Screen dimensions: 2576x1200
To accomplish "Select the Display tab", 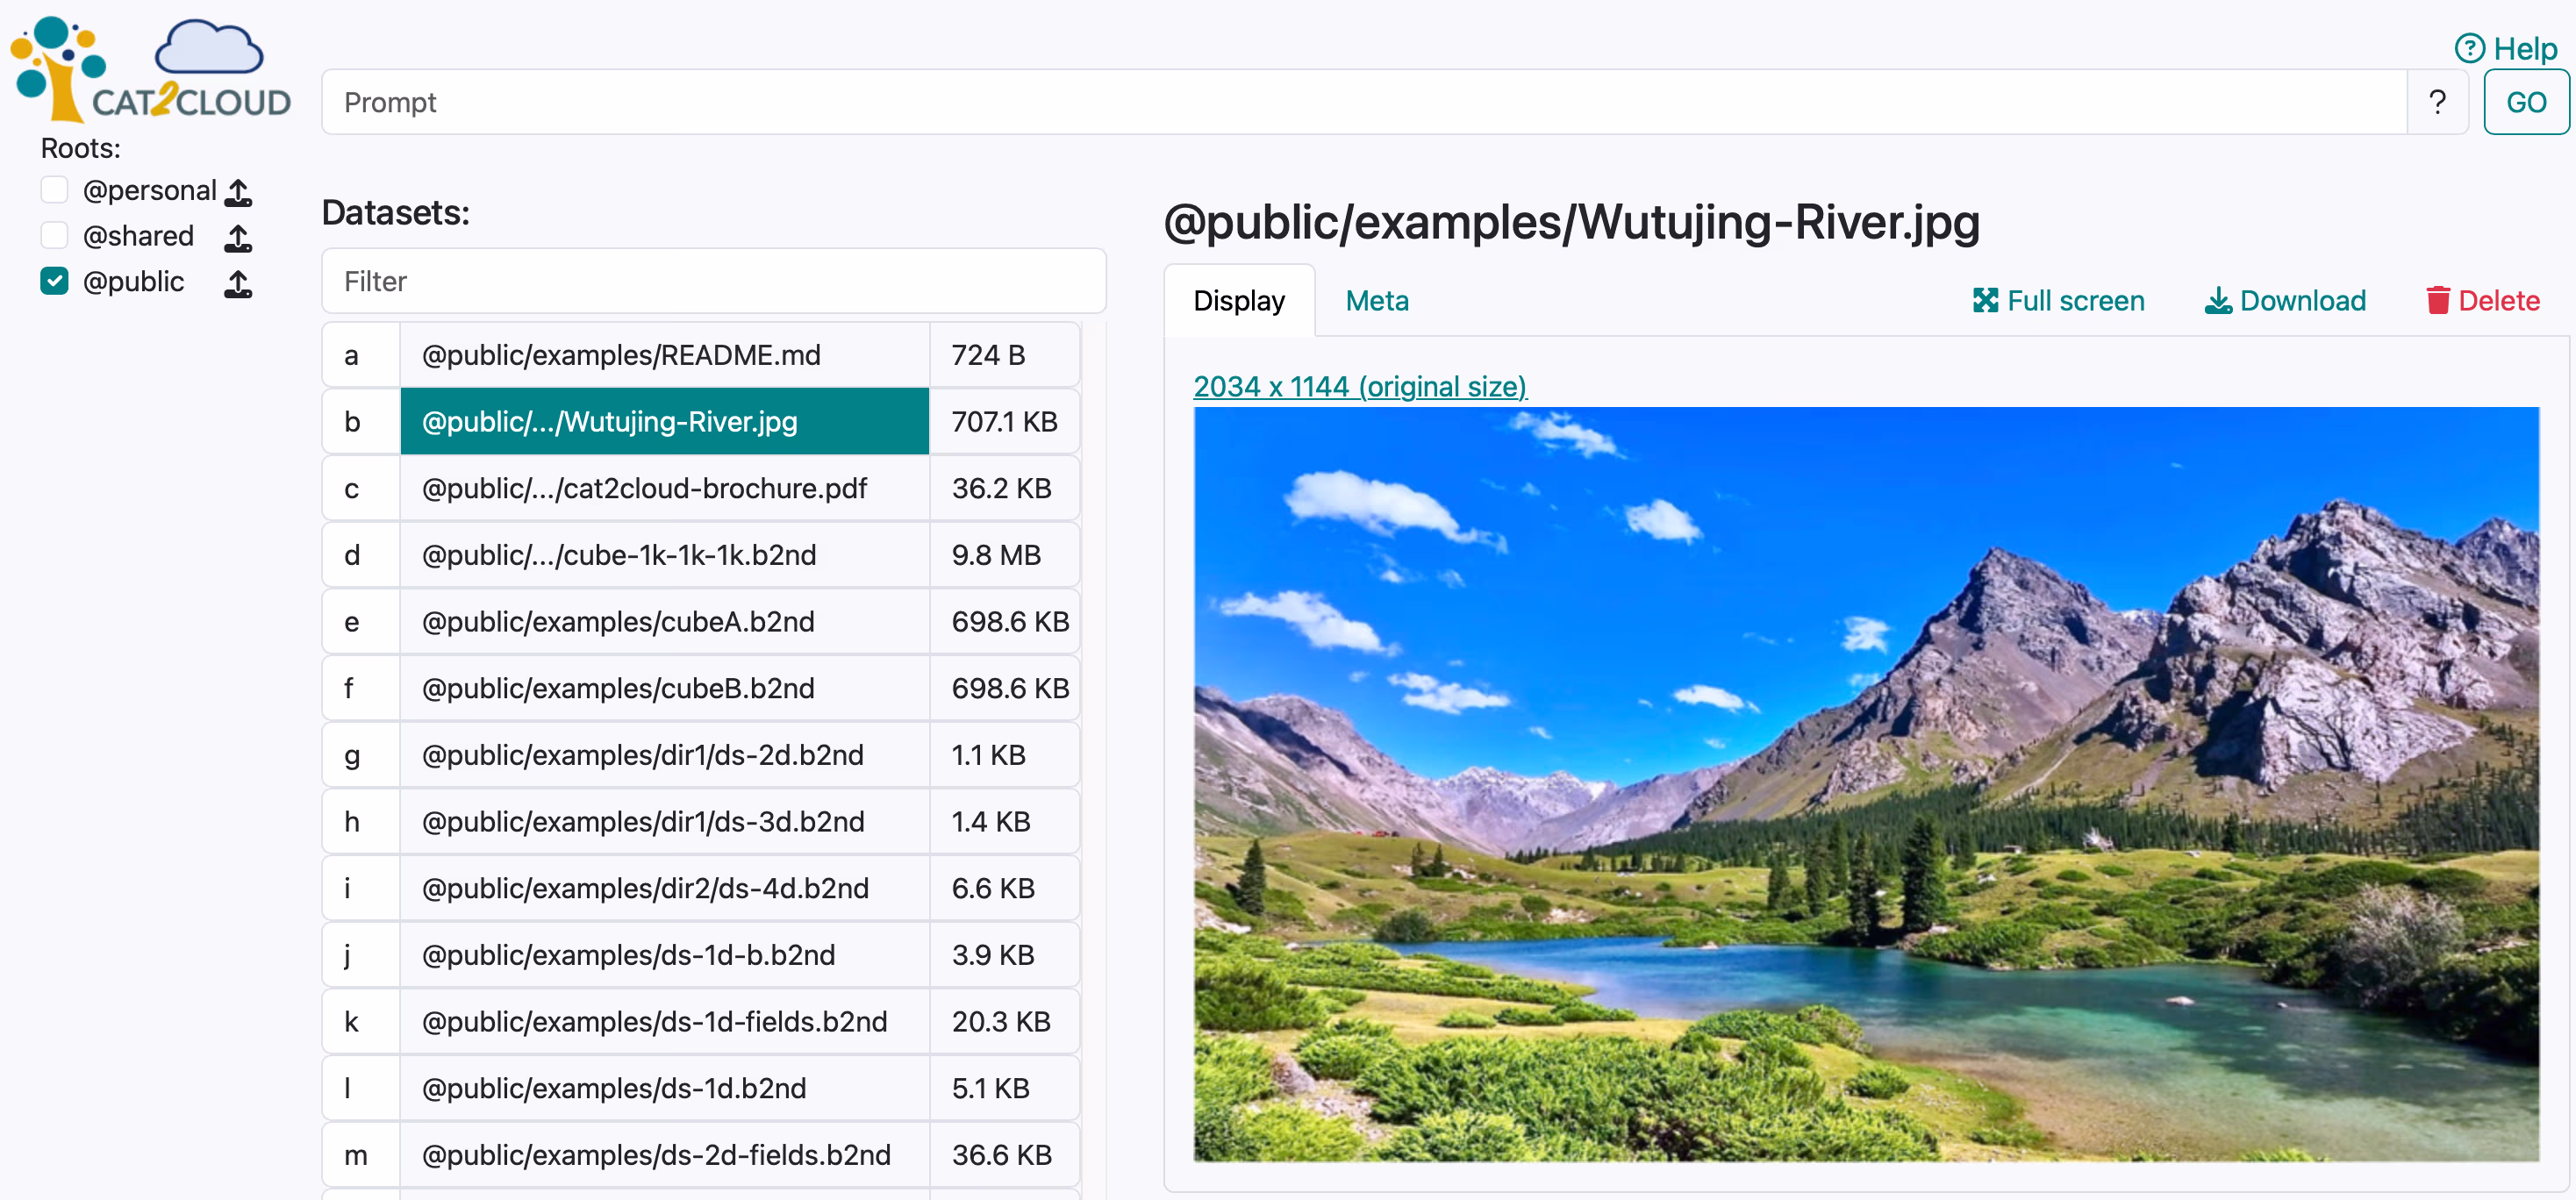I will (1240, 300).
